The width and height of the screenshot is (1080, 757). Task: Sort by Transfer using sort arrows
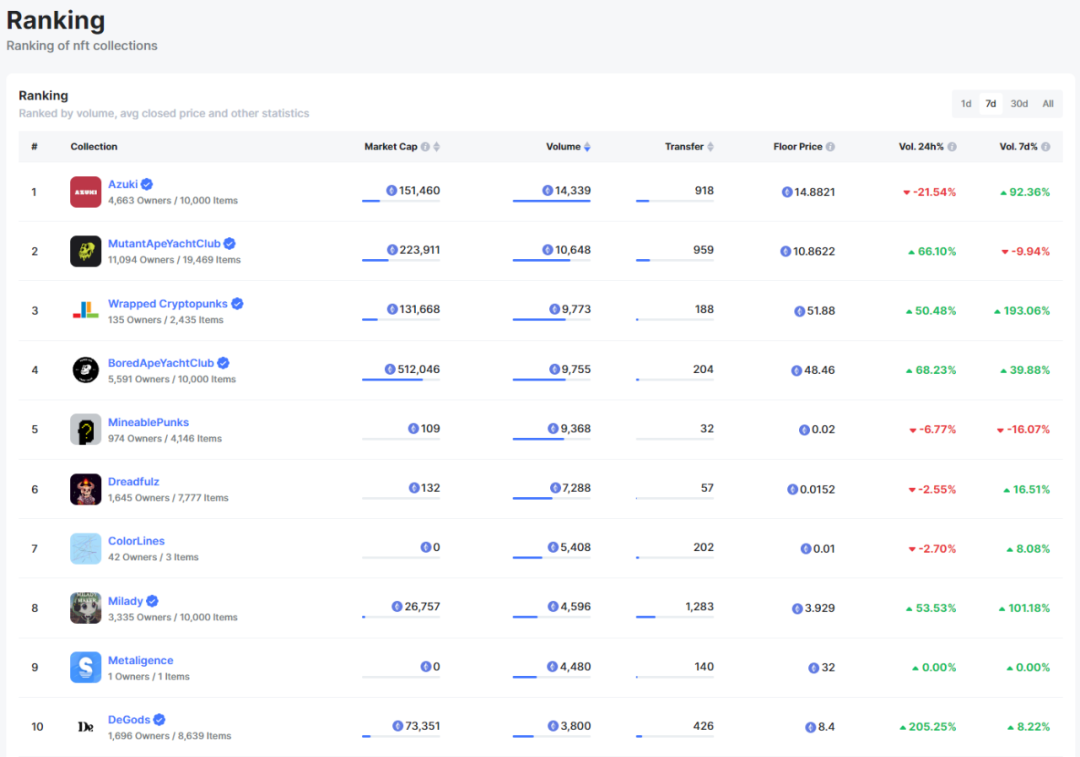tap(710, 147)
